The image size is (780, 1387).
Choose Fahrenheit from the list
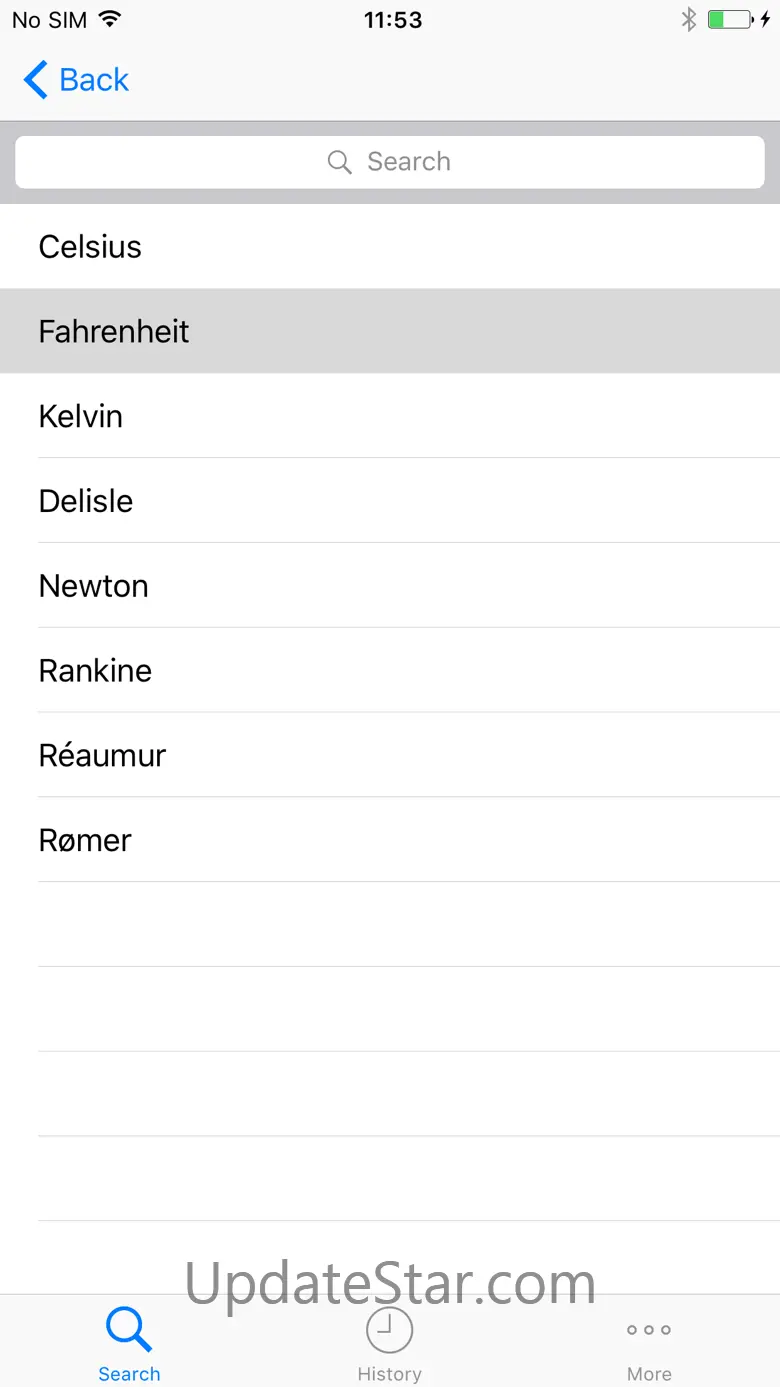click(x=114, y=332)
